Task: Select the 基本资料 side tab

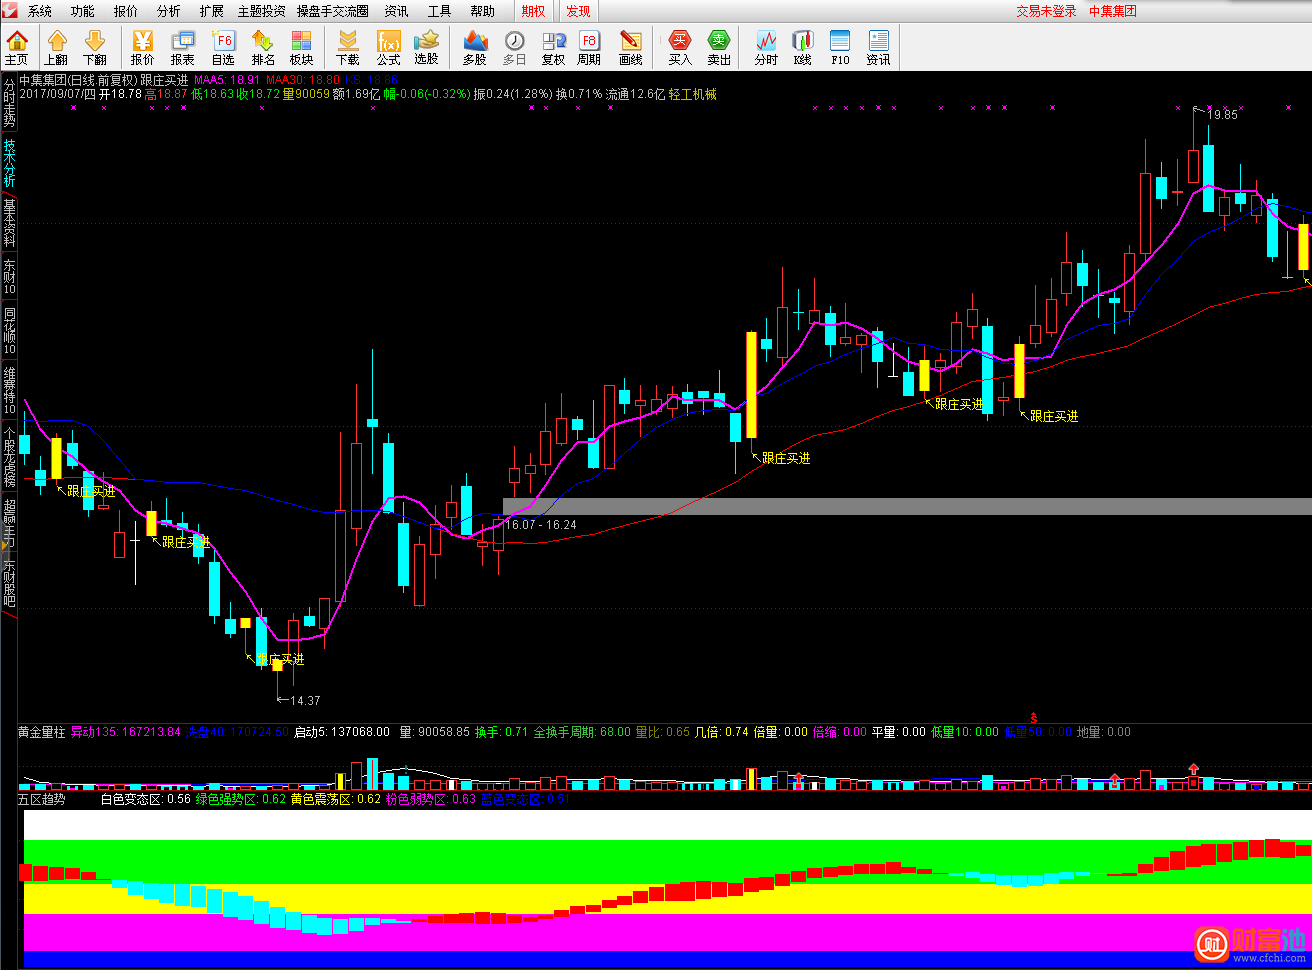Action: (9, 223)
